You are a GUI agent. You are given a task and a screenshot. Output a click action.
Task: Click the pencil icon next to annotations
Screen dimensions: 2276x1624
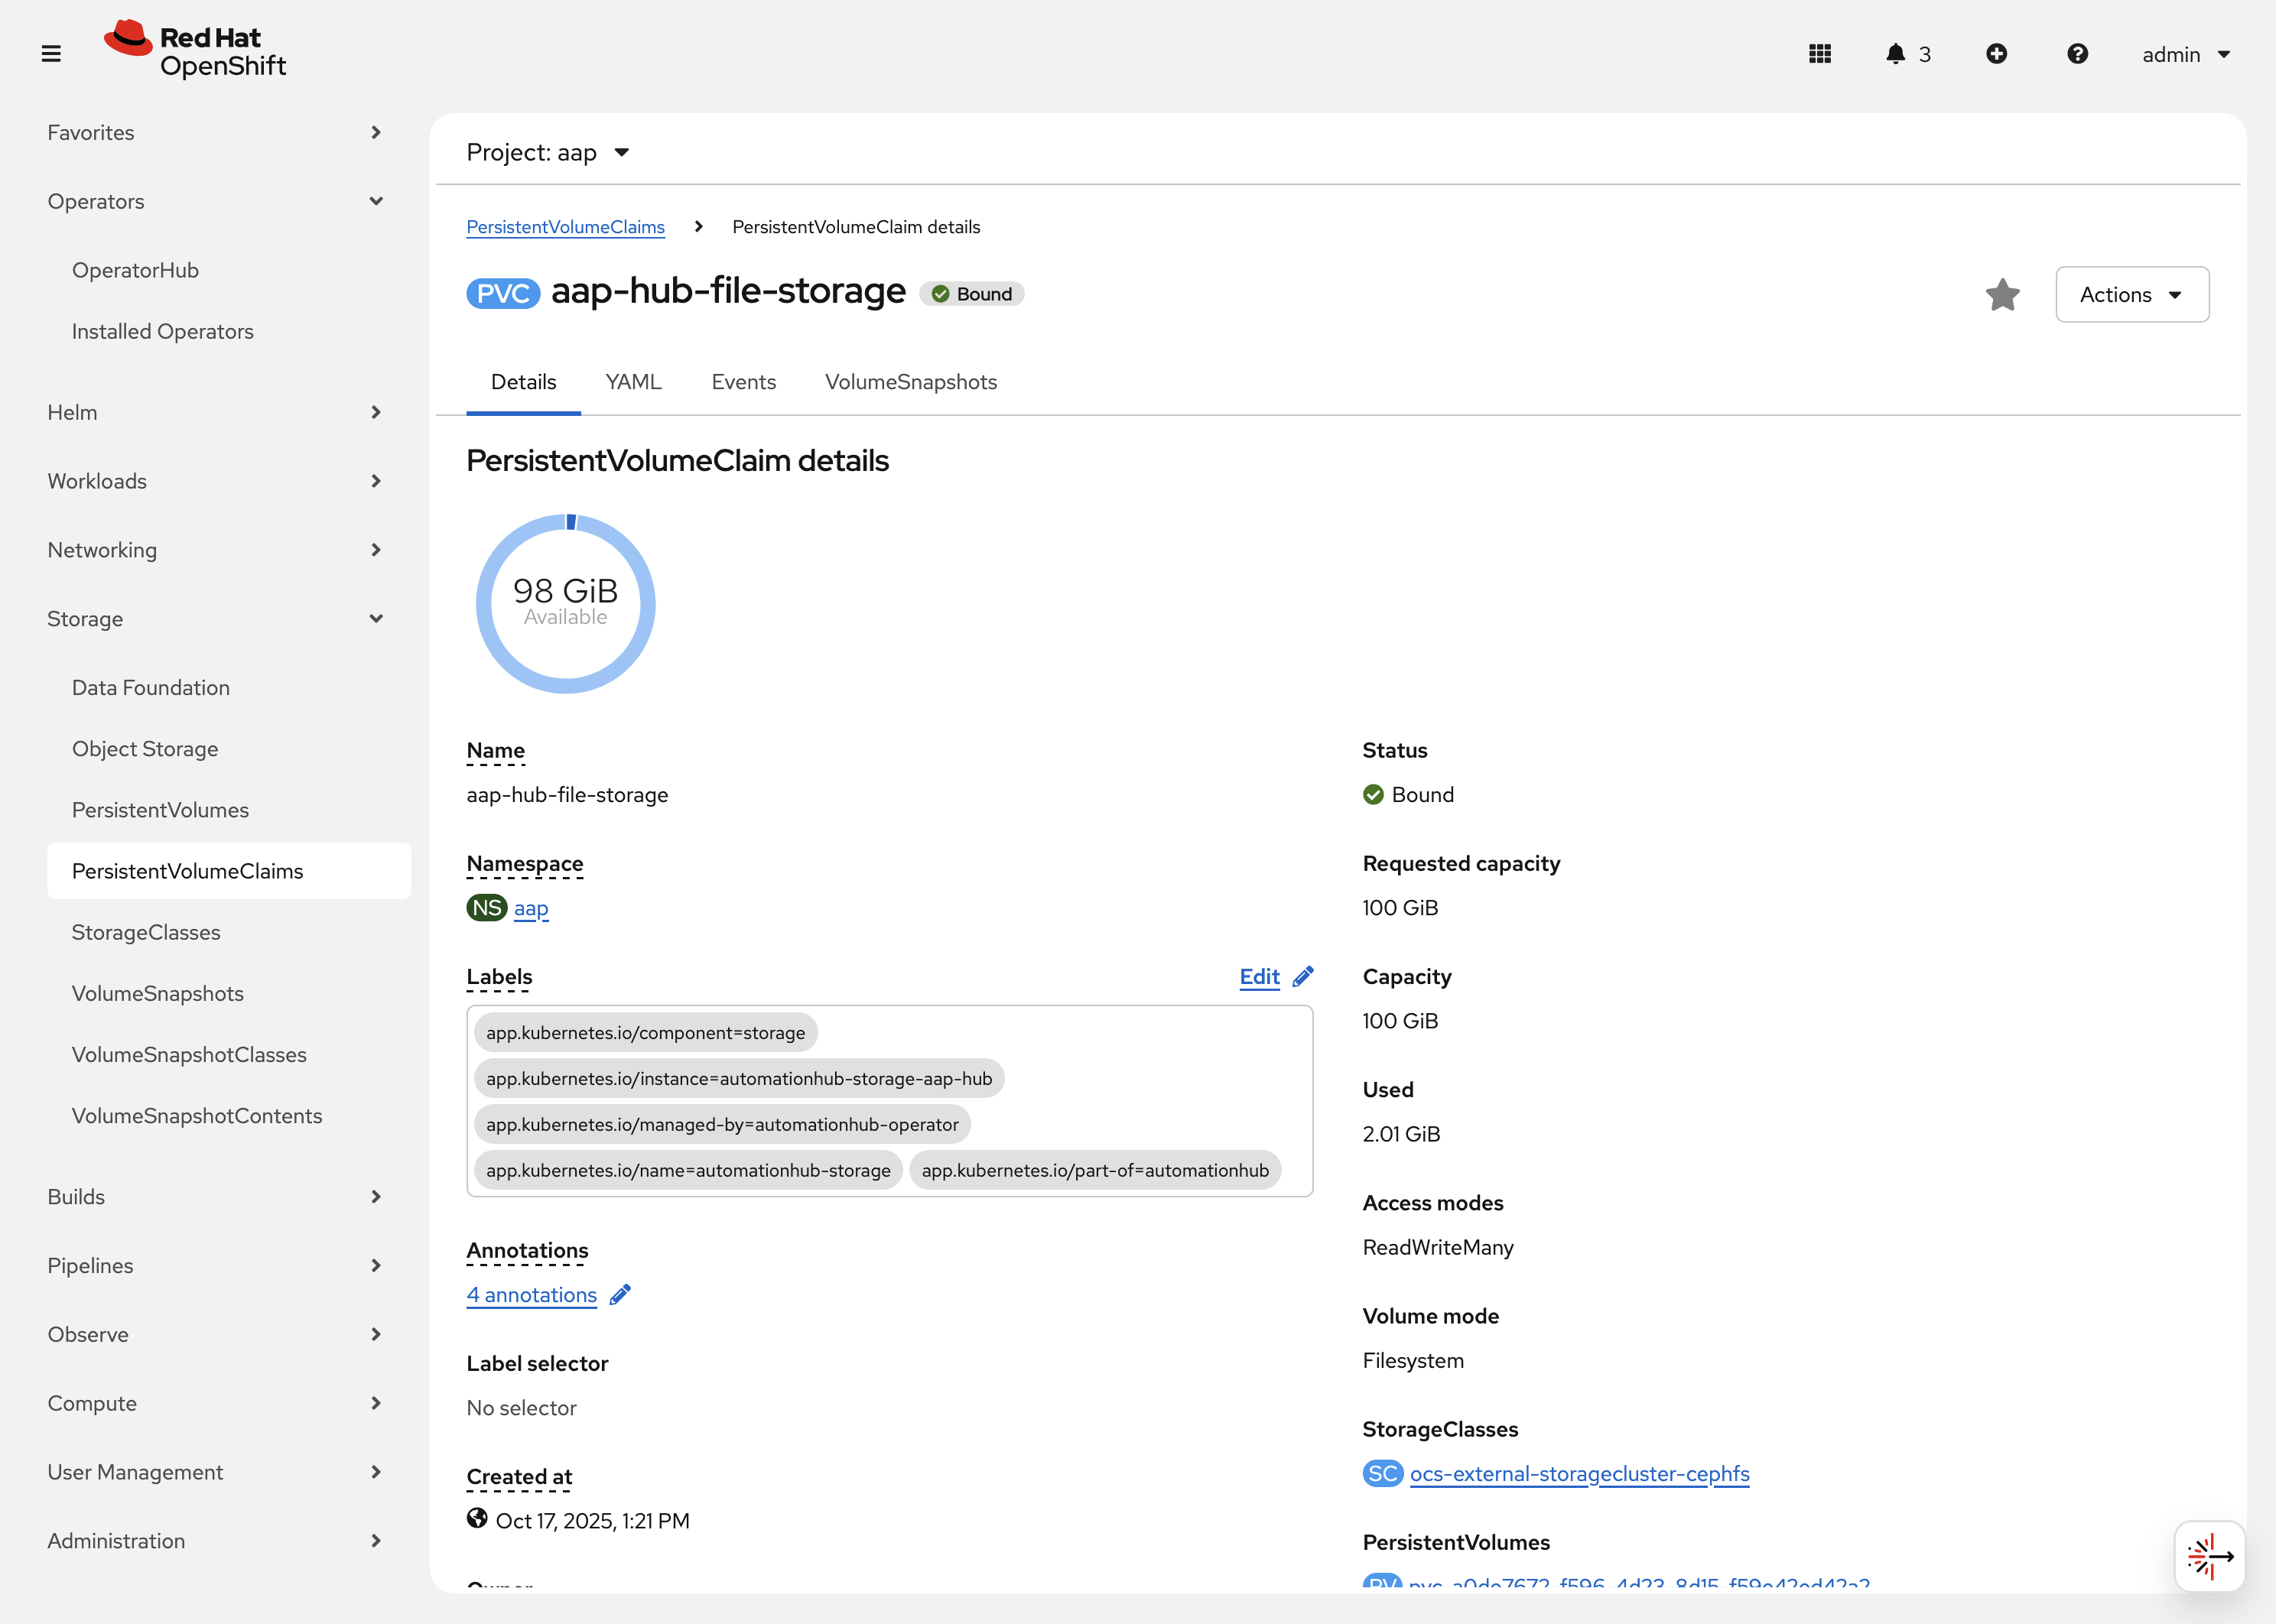(620, 1295)
